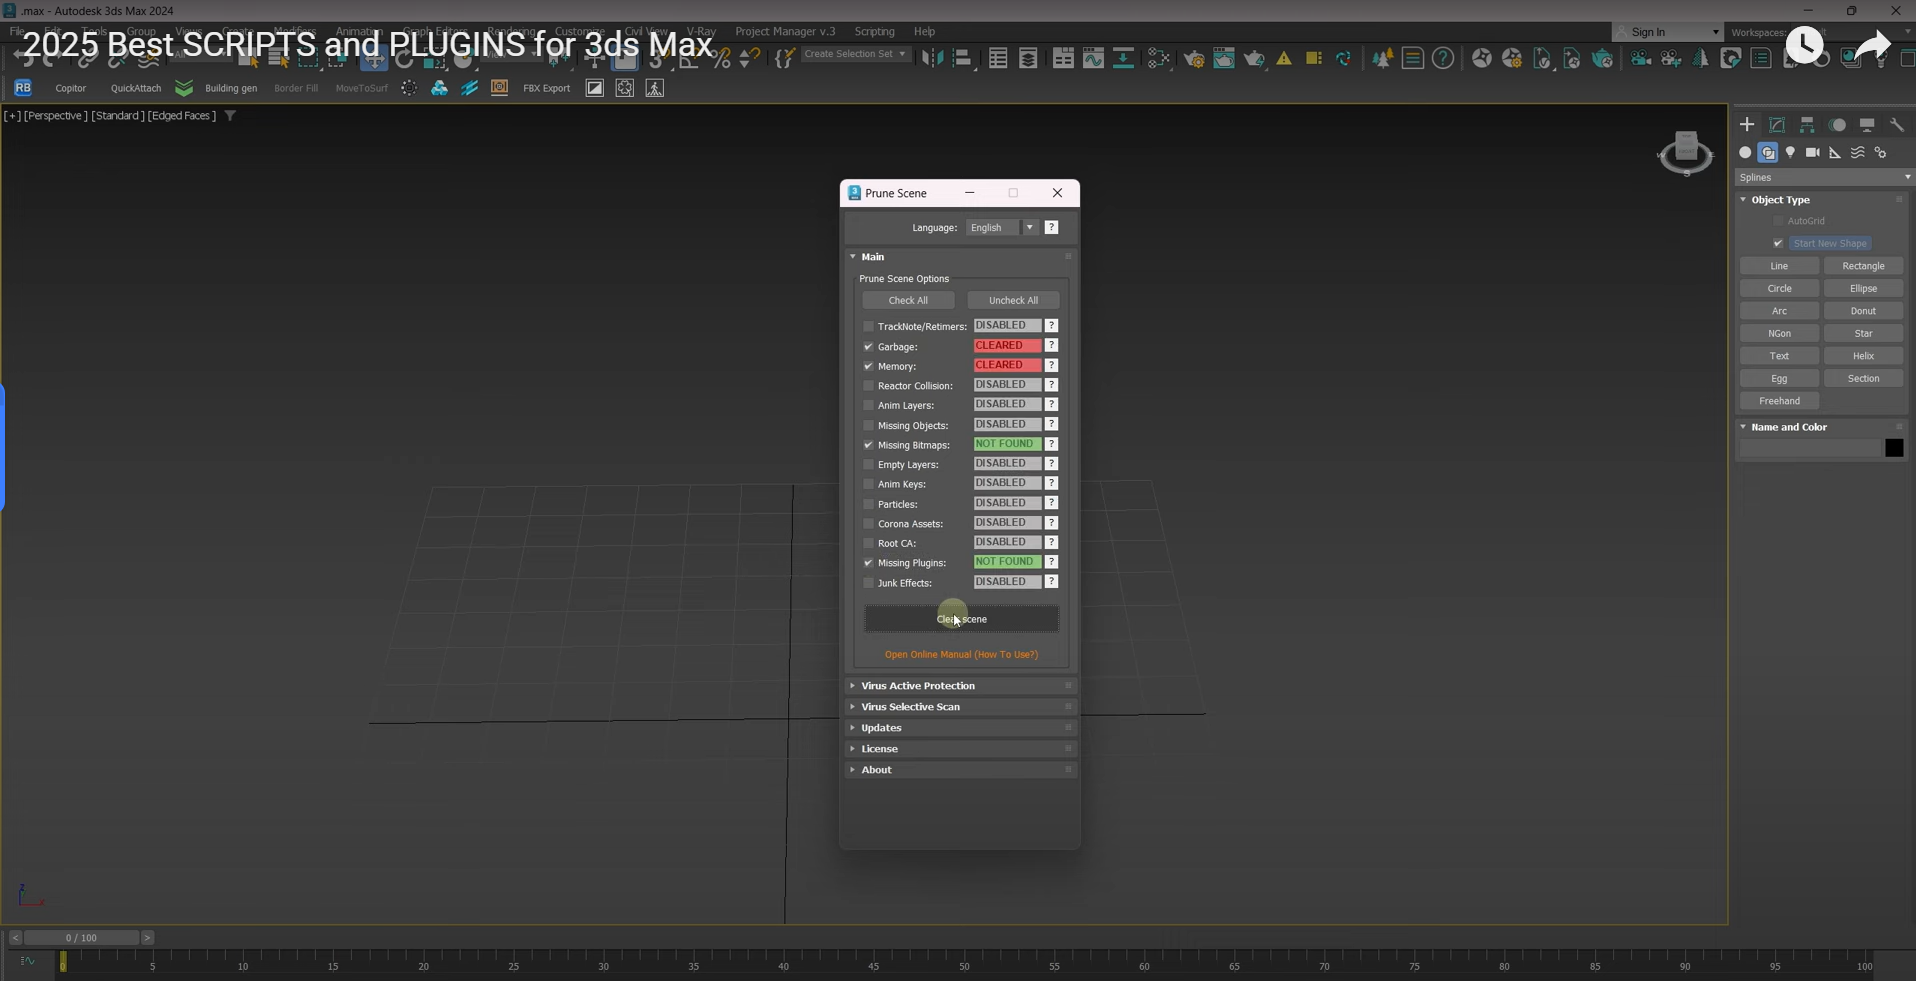Expand the Virus Active Protection rollout
The height and width of the screenshot is (981, 1916).
coord(959,686)
